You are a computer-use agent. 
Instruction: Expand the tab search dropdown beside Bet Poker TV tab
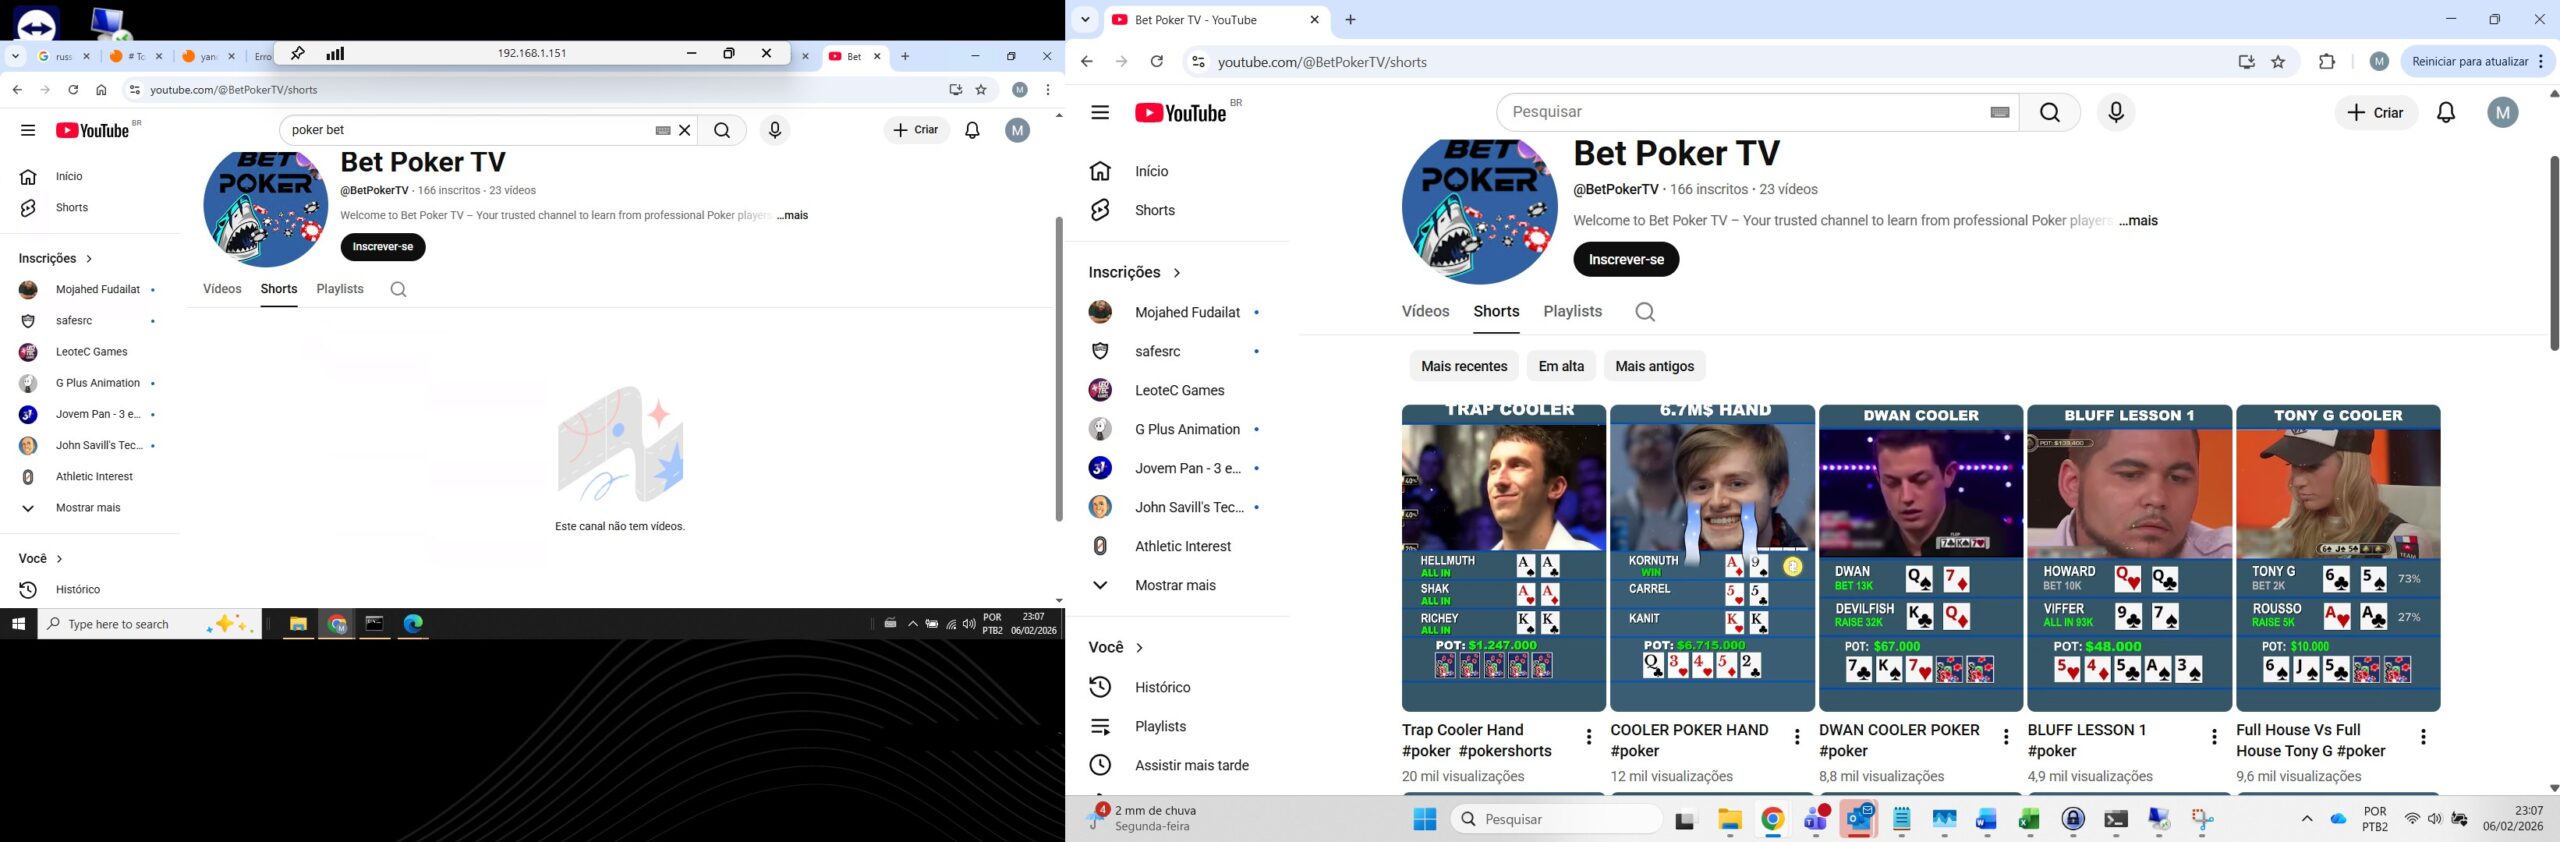click(x=1085, y=20)
